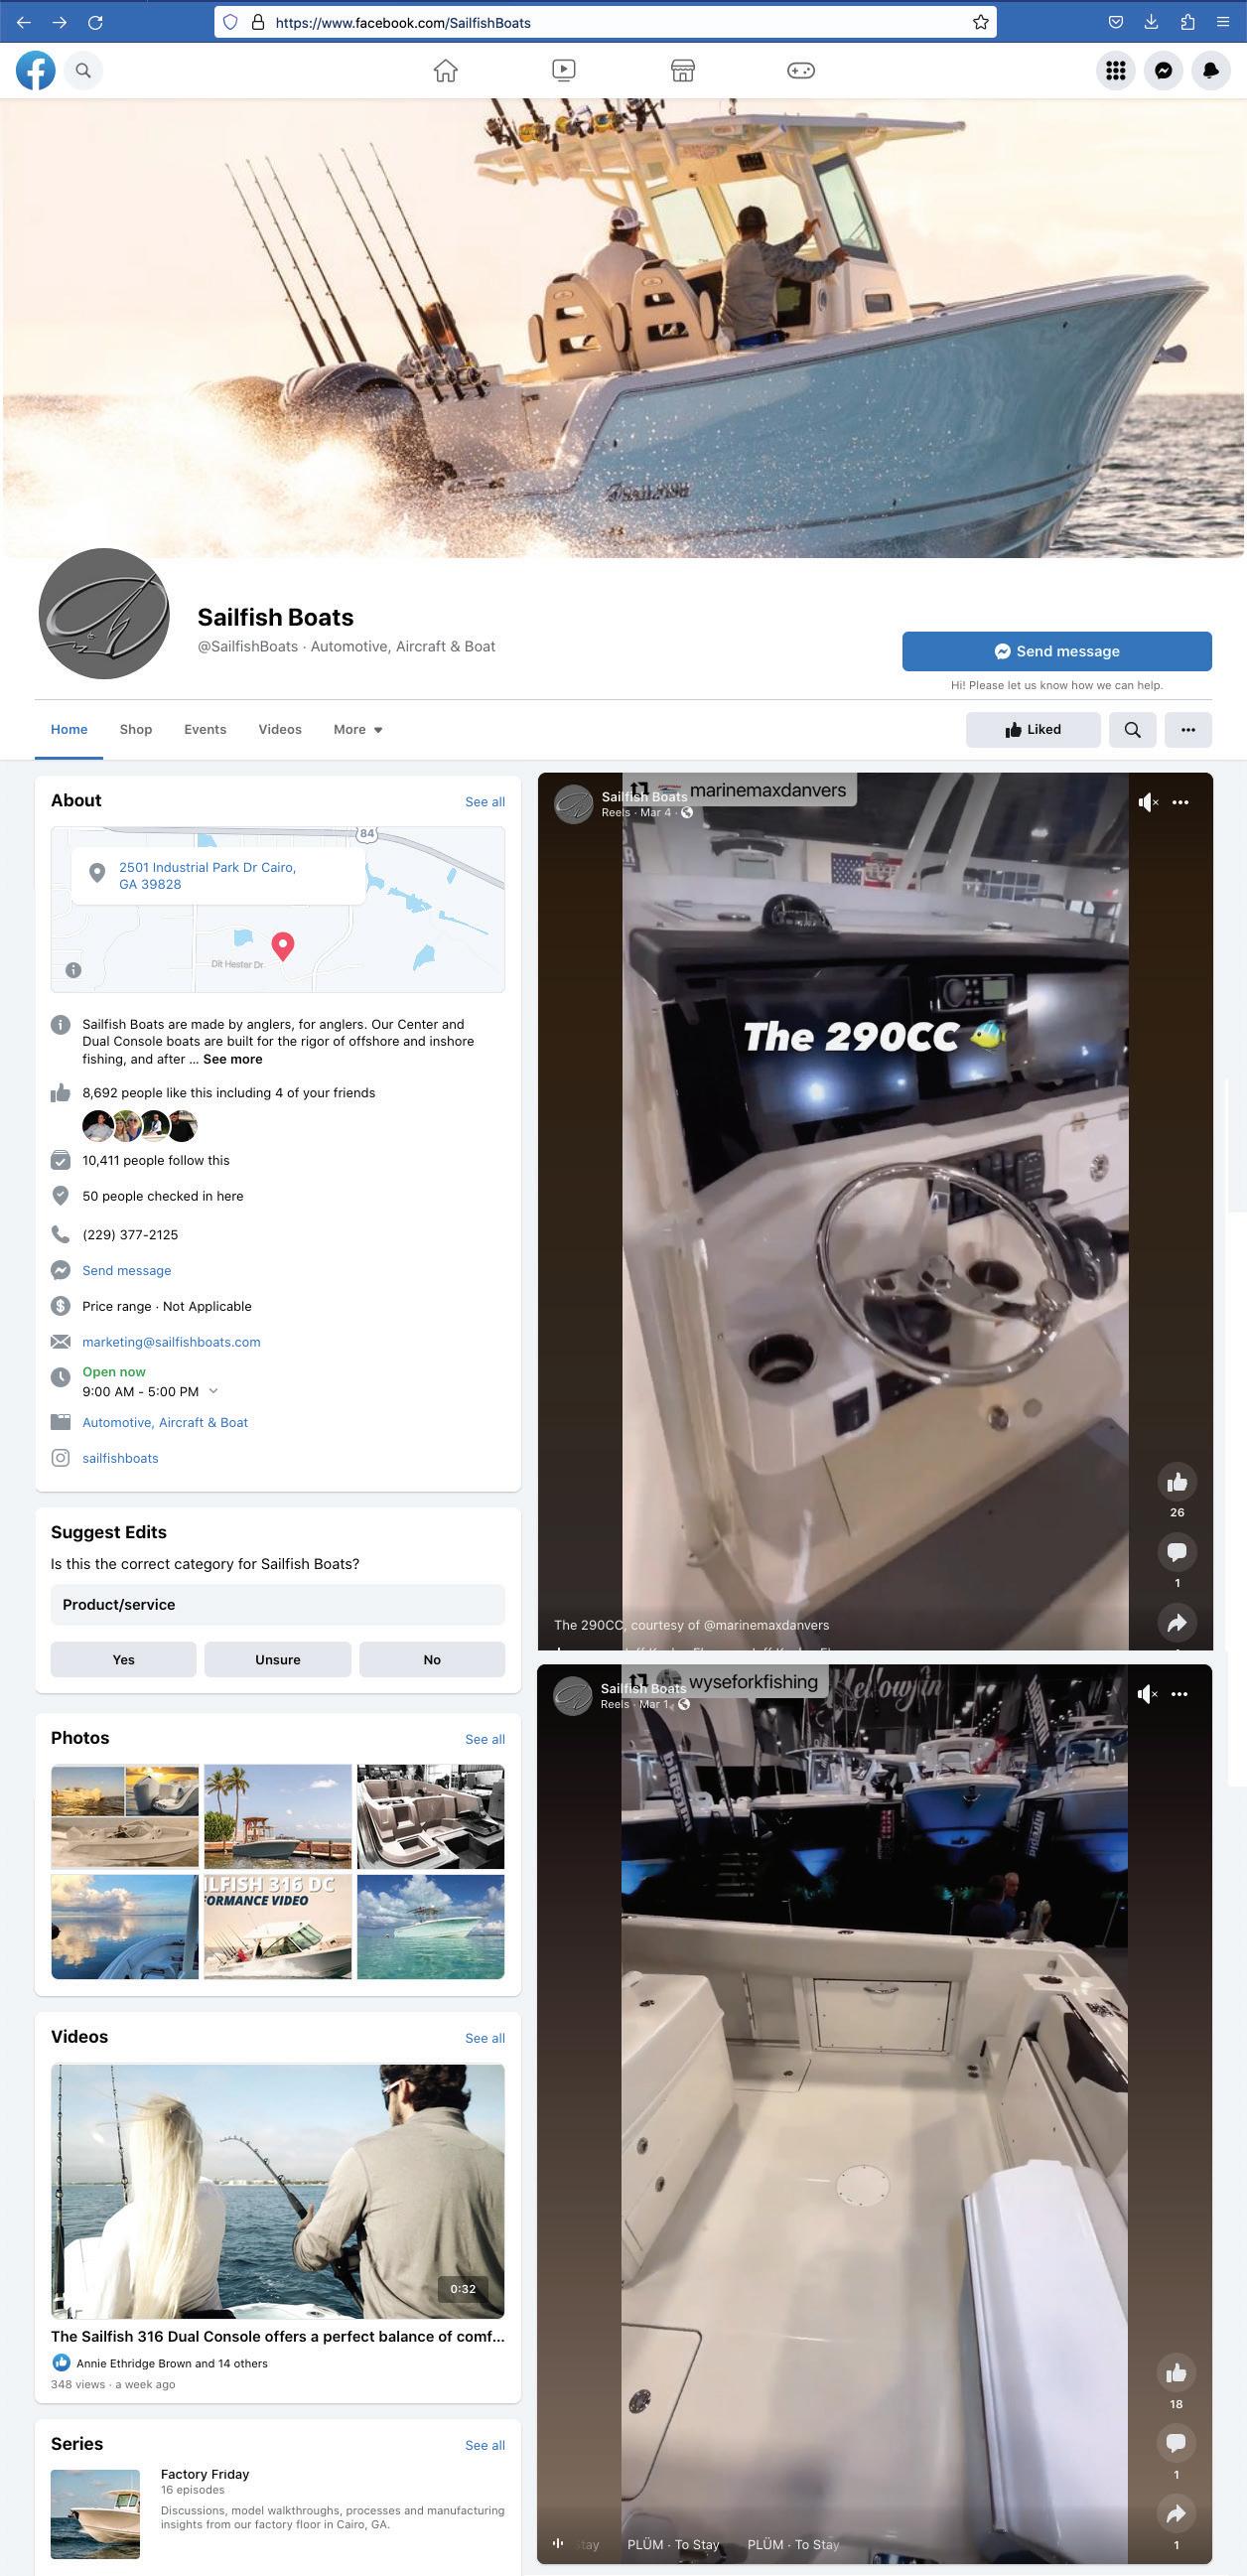Viewport: 1247px width, 2576px height.
Task: Open the browser hamburger menu
Action: (x=1222, y=22)
